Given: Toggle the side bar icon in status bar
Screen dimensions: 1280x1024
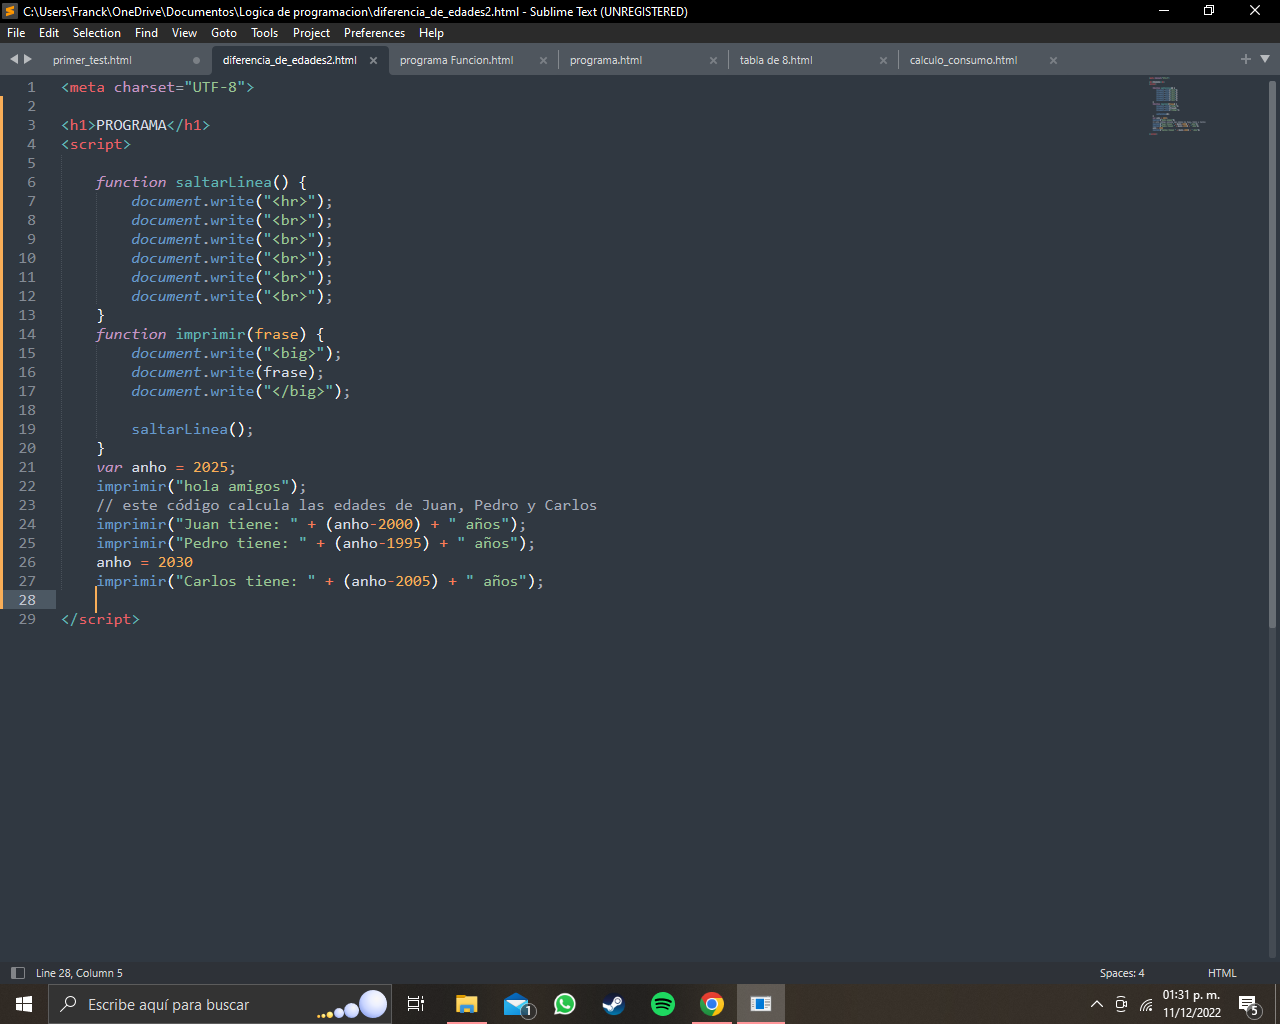Looking at the screenshot, I should 17,973.
